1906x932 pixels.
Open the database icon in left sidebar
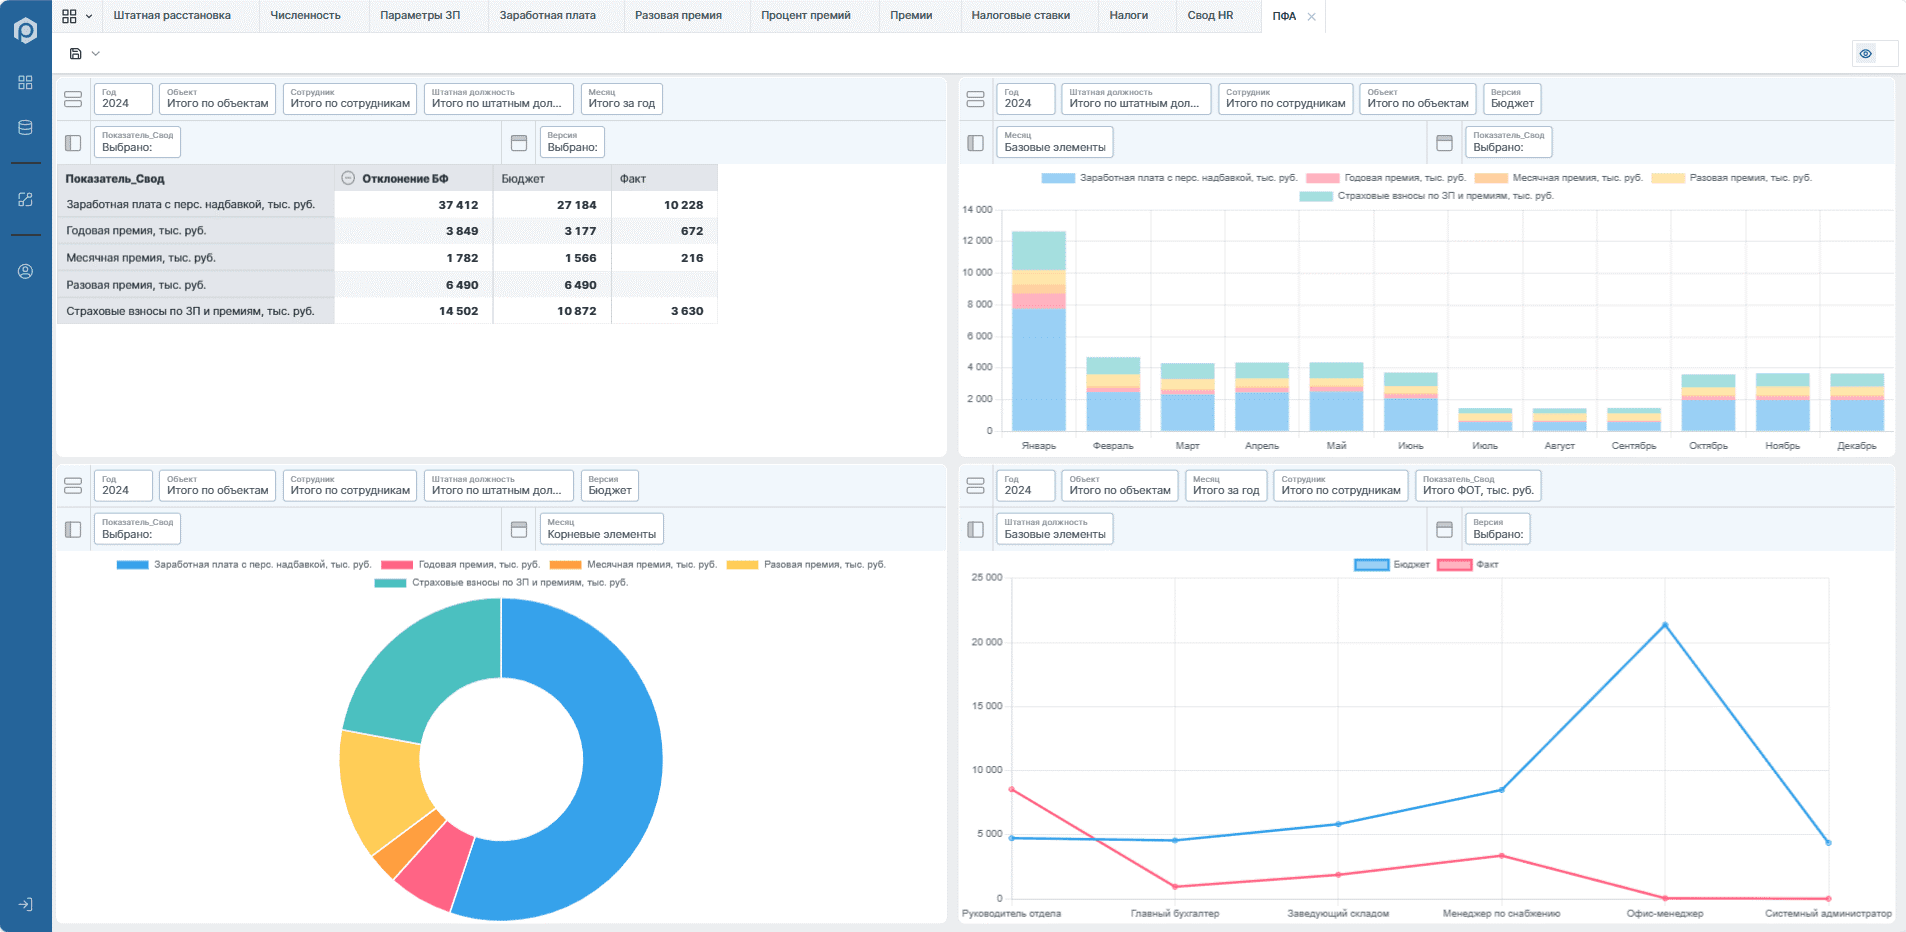[26, 127]
